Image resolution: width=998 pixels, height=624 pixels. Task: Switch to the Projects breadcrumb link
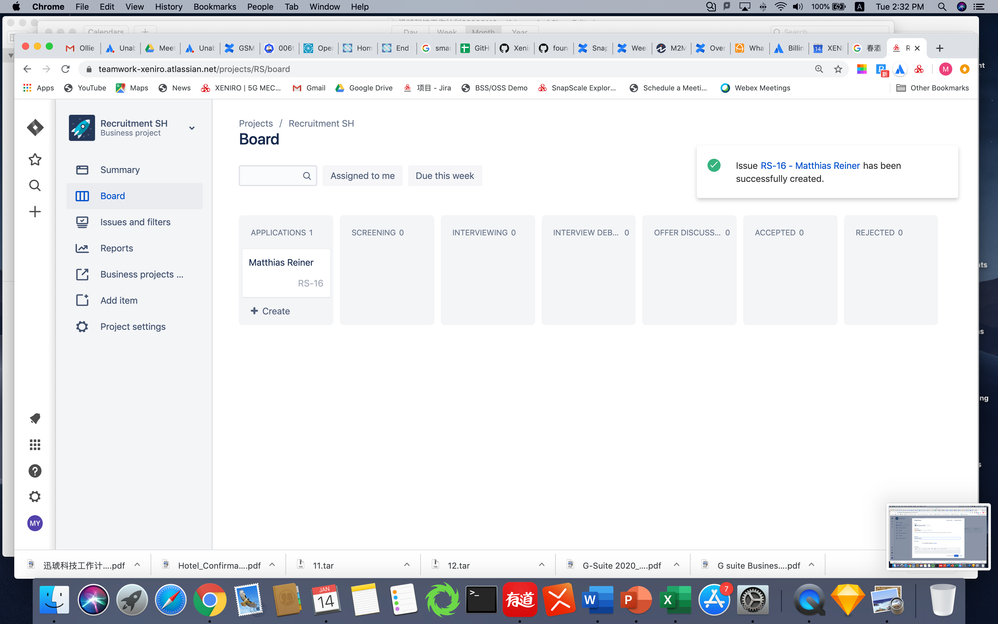point(256,123)
